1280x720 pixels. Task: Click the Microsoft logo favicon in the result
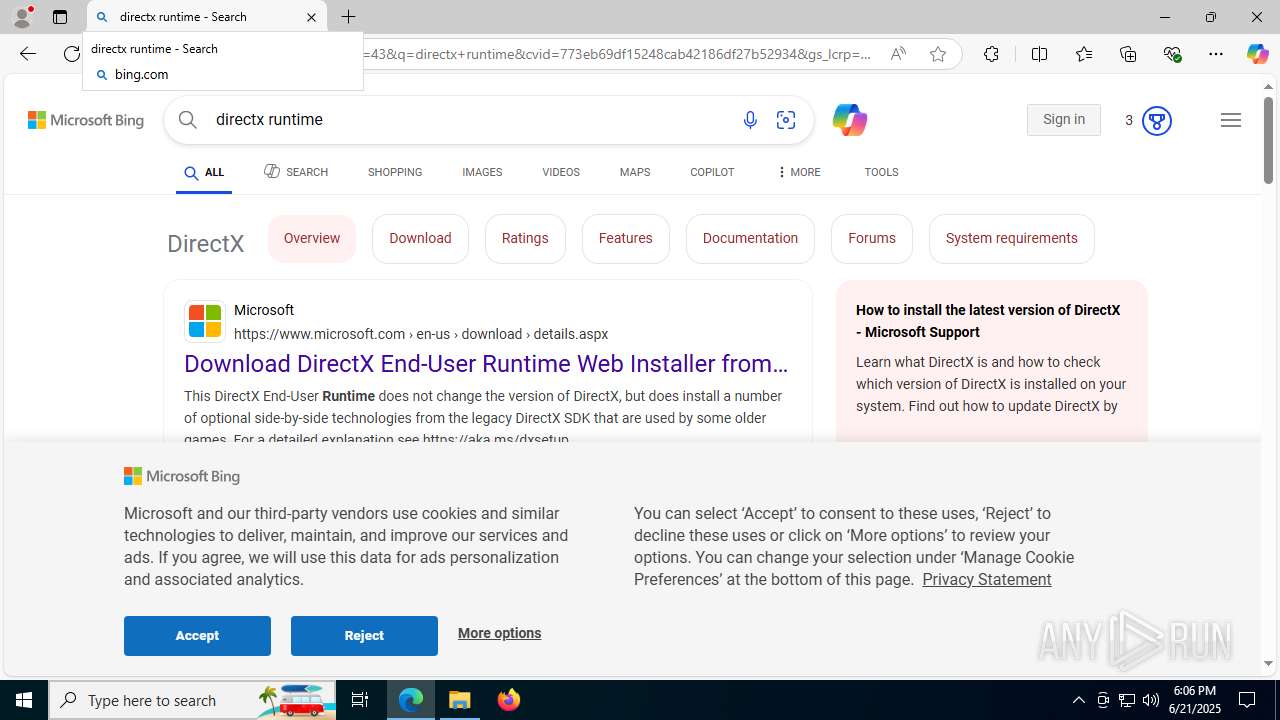coord(205,322)
